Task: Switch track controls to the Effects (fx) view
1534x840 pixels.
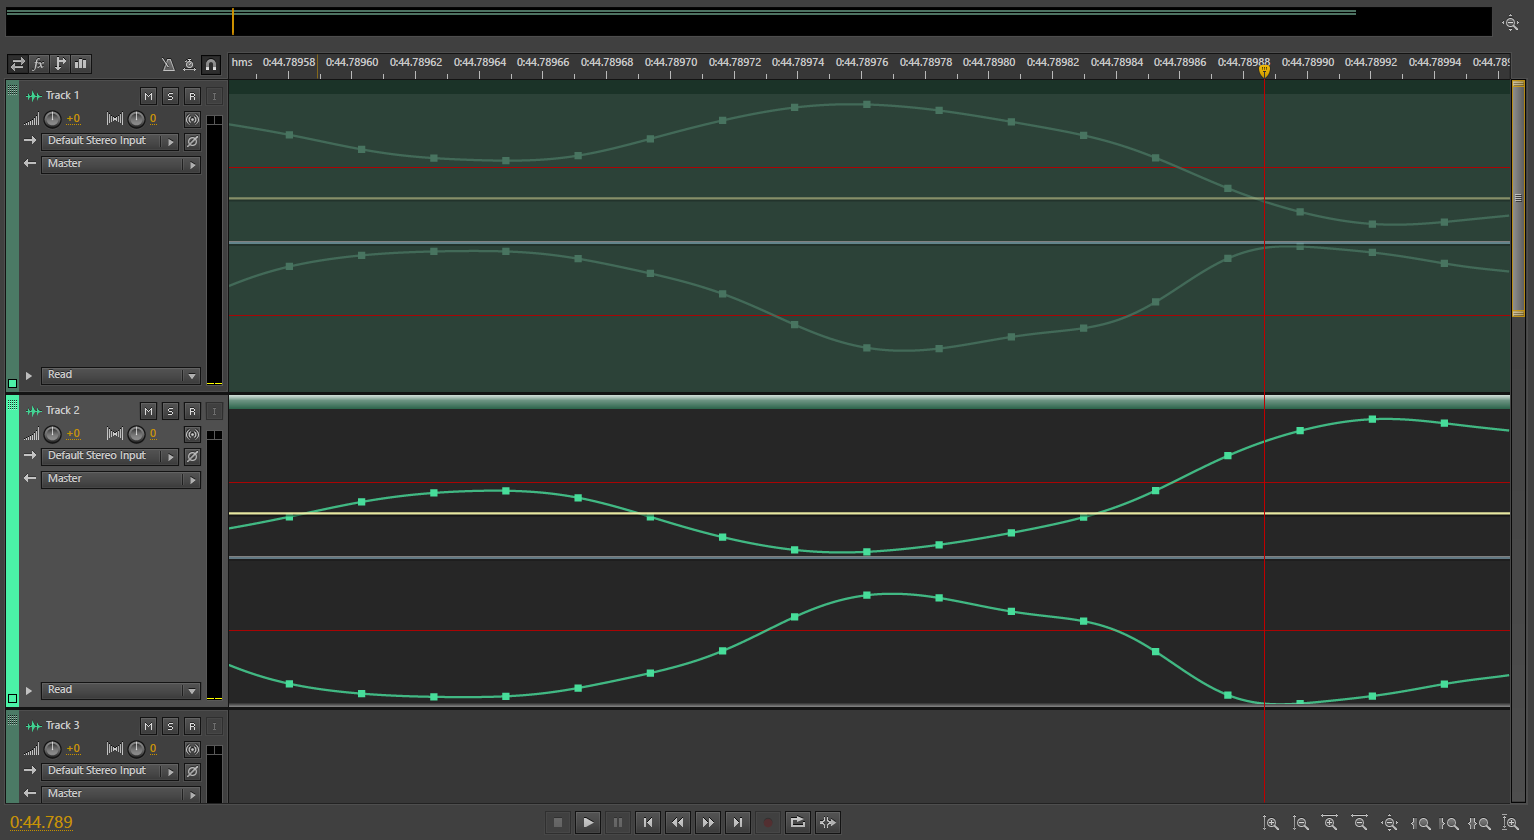Action: pyautogui.click(x=39, y=64)
